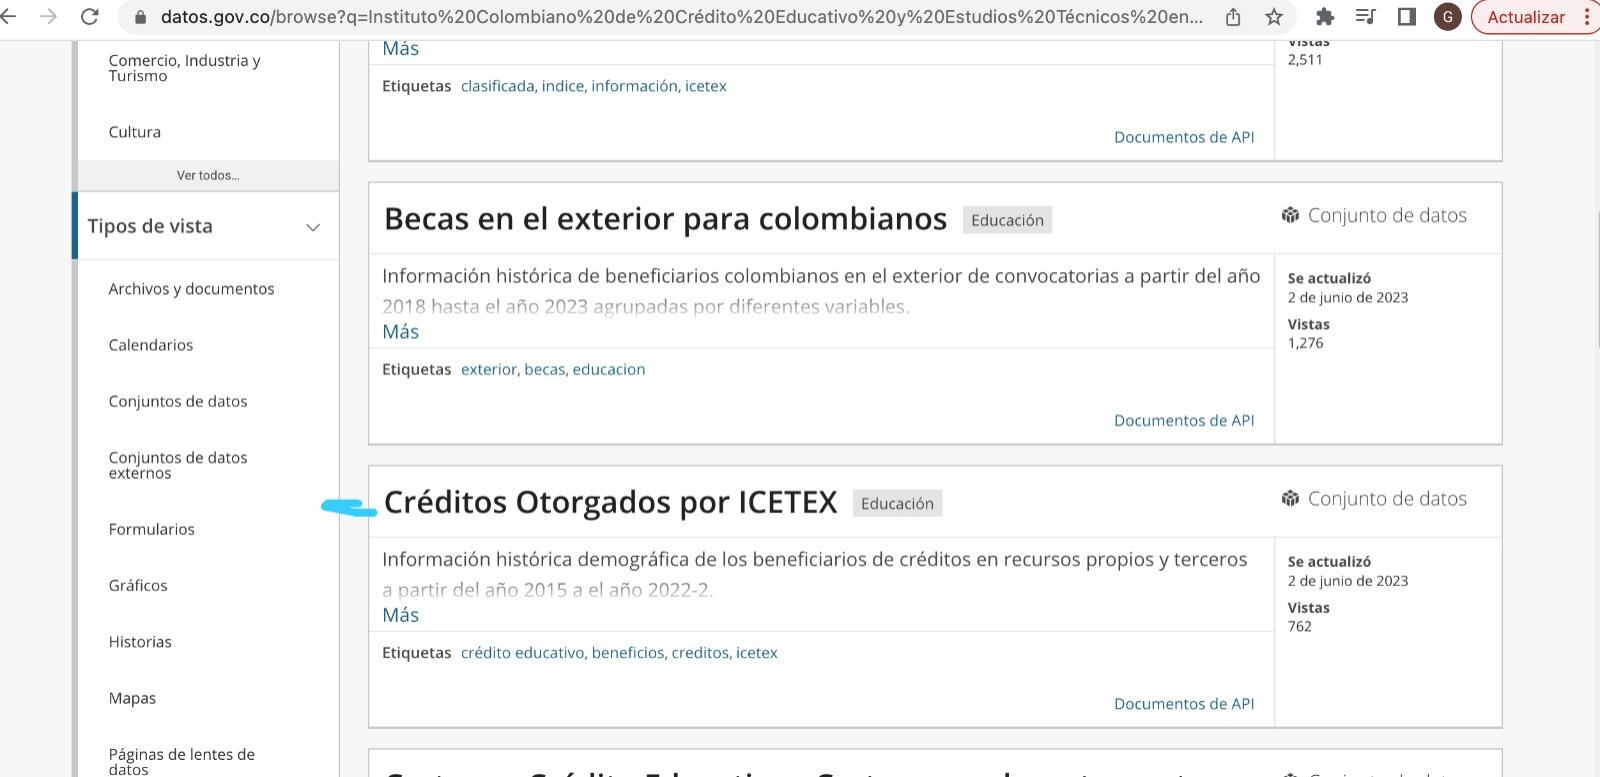Click the información tag
The width and height of the screenshot is (1600, 777).
635,86
